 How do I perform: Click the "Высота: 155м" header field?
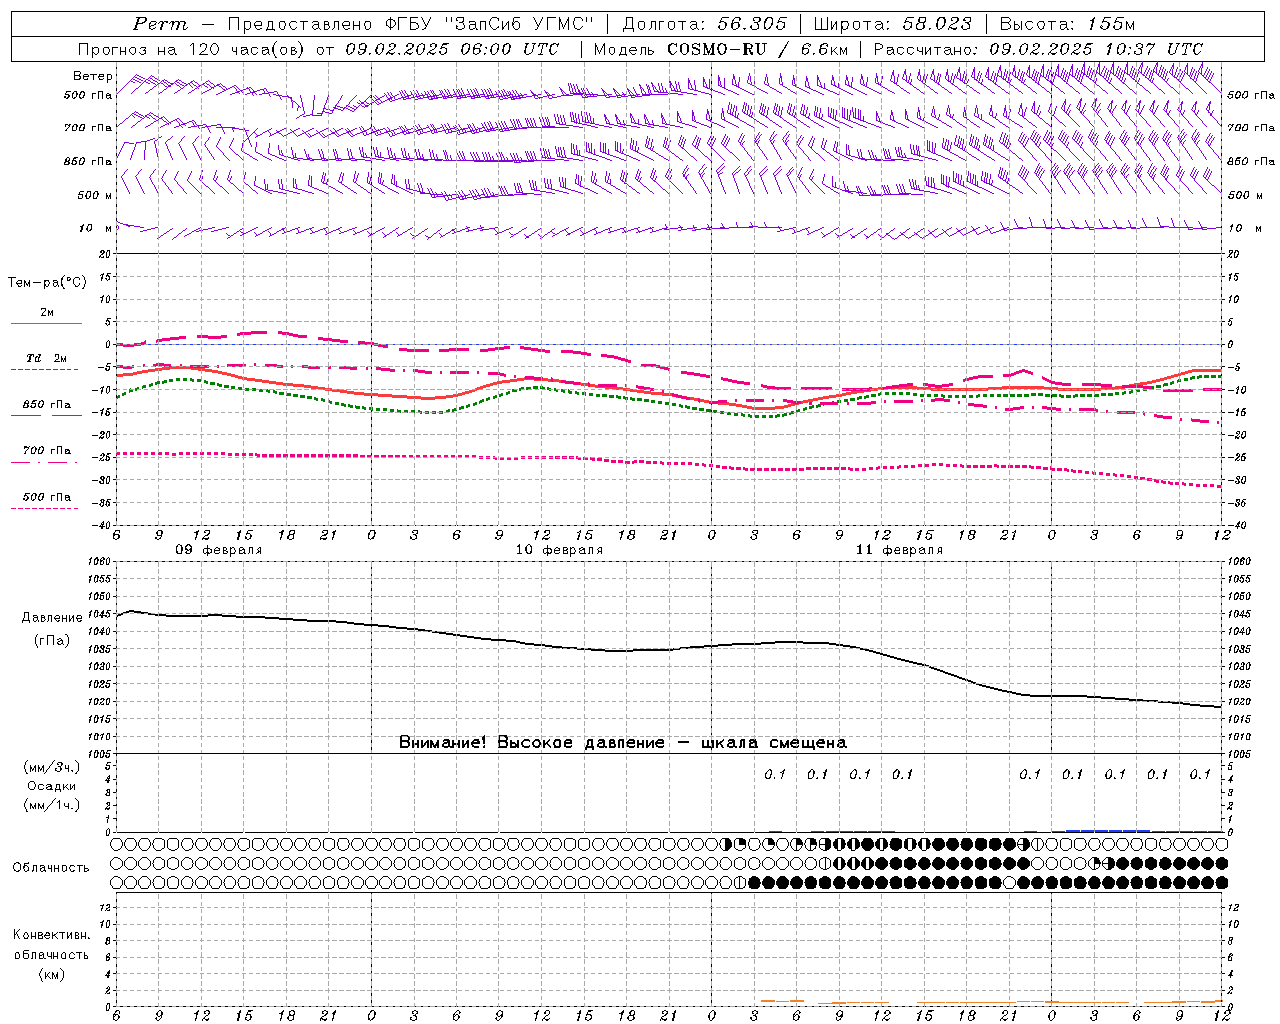(x=1068, y=24)
